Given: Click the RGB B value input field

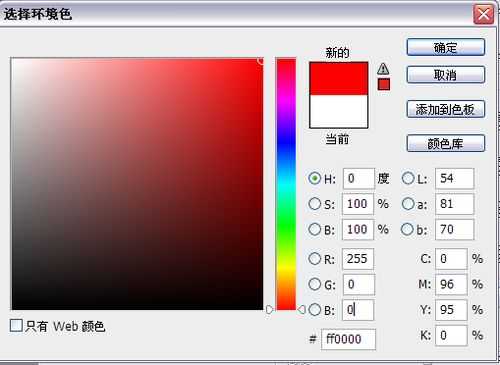Looking at the screenshot, I should [358, 310].
